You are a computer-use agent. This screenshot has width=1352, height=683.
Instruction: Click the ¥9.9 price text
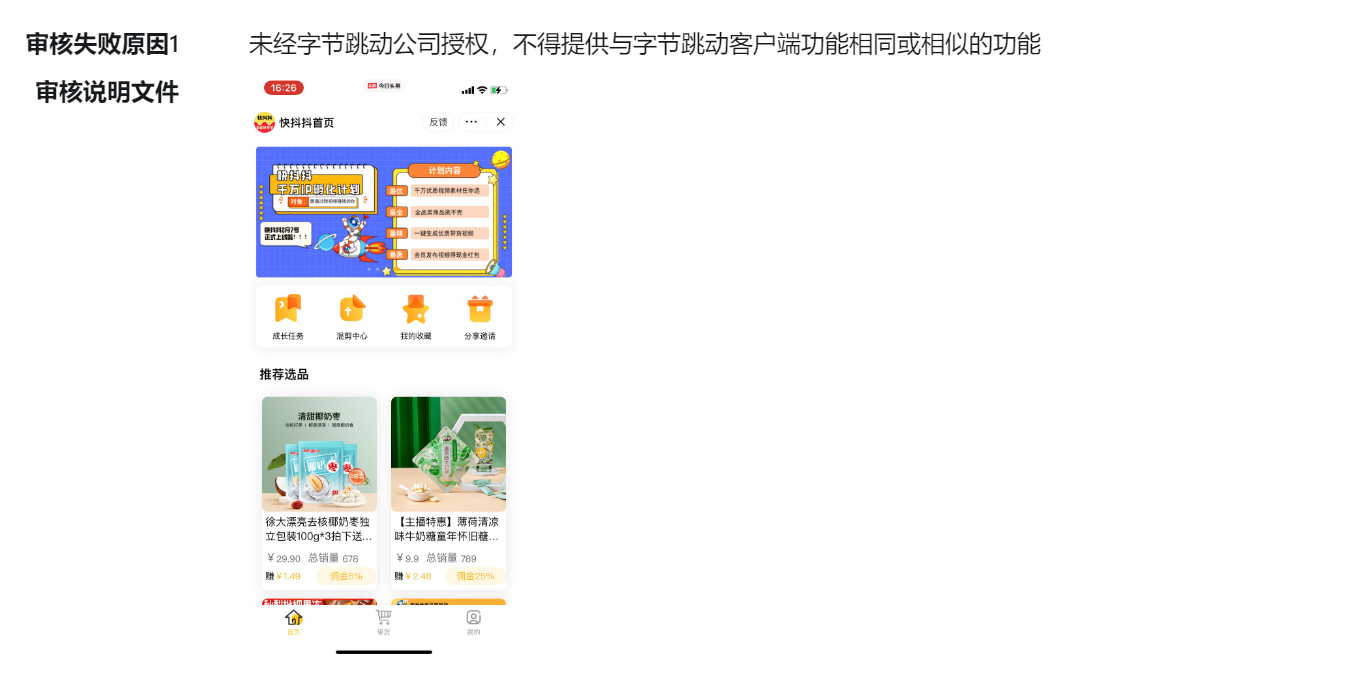click(407, 559)
